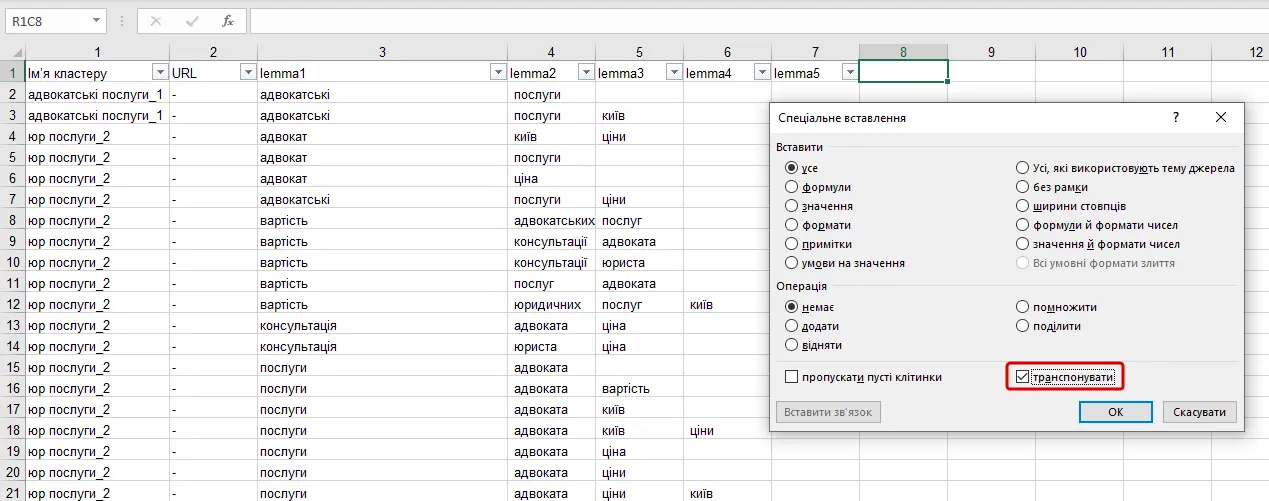Image resolution: width=1269 pixels, height=501 pixels.
Task: Select the header of column 3
Action: pyautogui.click(x=382, y=52)
